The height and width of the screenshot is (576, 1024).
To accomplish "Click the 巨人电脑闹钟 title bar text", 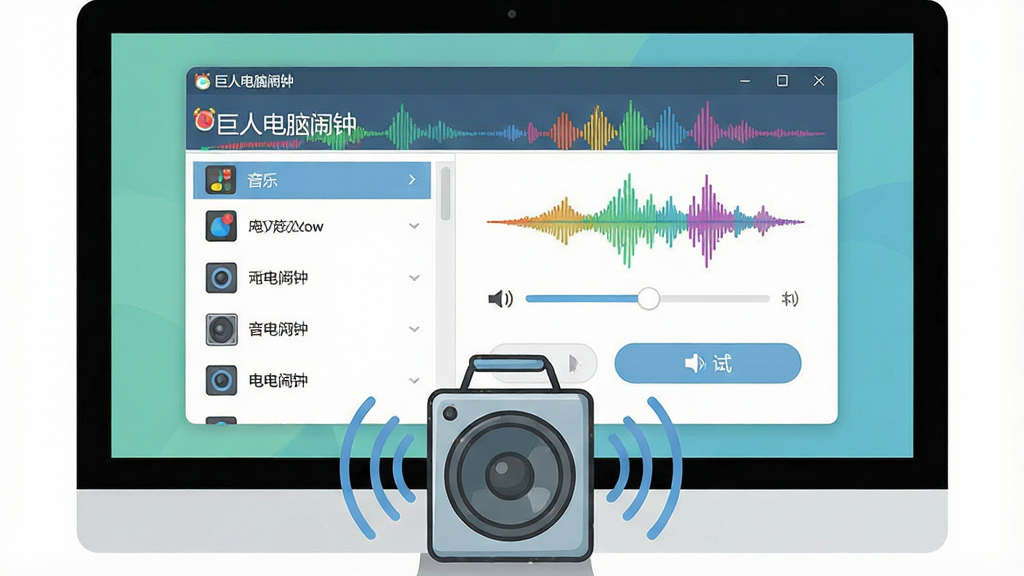I will (254, 81).
